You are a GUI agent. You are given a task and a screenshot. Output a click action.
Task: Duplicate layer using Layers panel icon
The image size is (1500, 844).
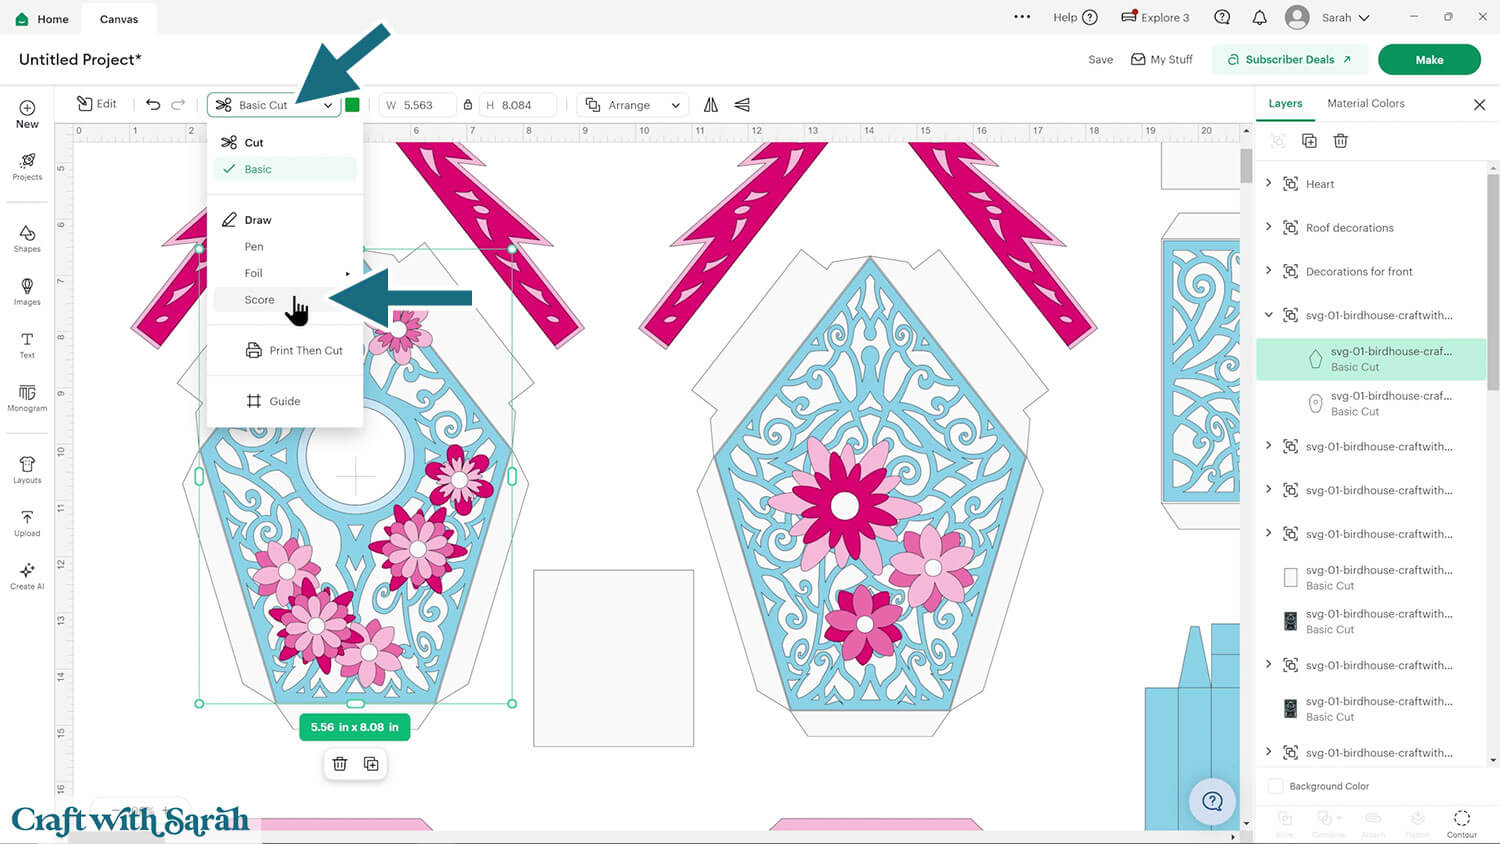tap(1309, 141)
